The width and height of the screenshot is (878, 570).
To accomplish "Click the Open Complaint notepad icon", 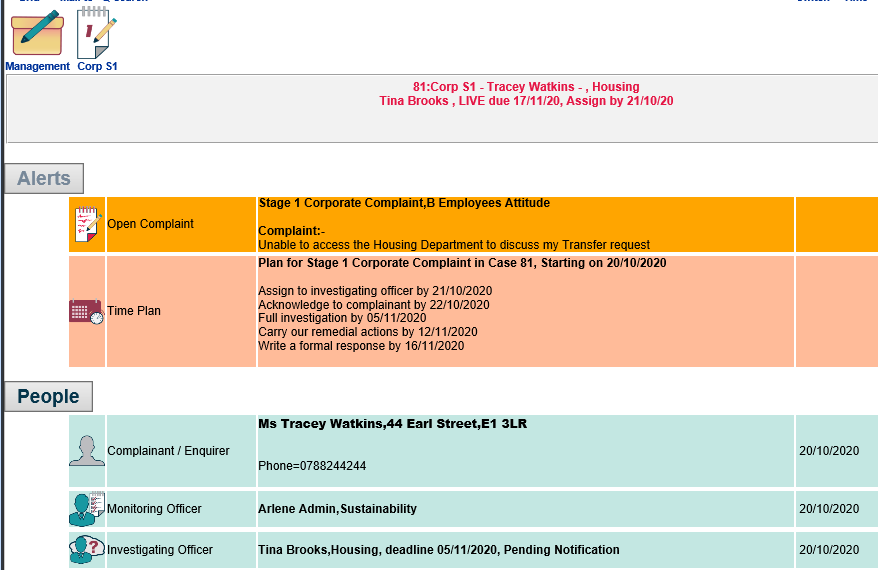I will [88, 224].
